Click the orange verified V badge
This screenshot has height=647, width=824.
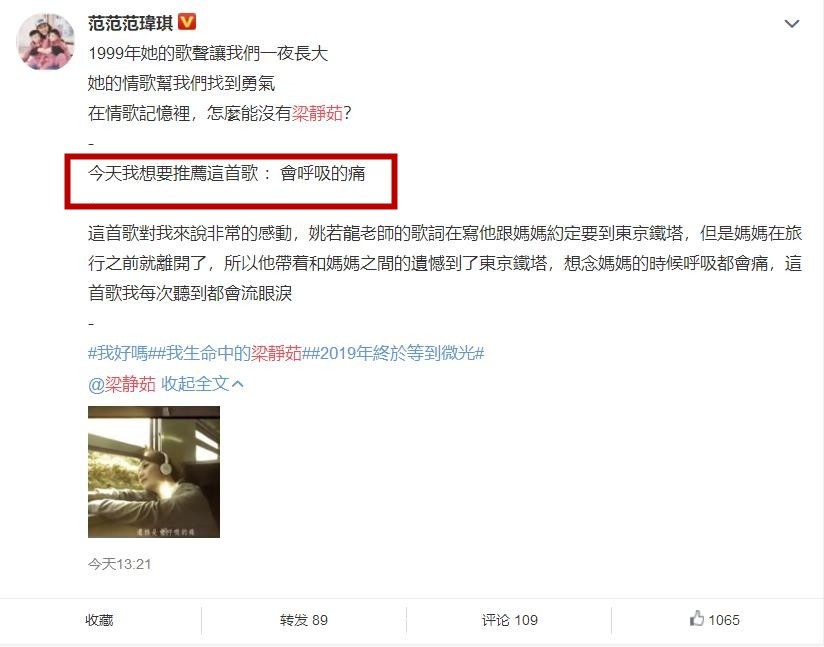click(187, 22)
